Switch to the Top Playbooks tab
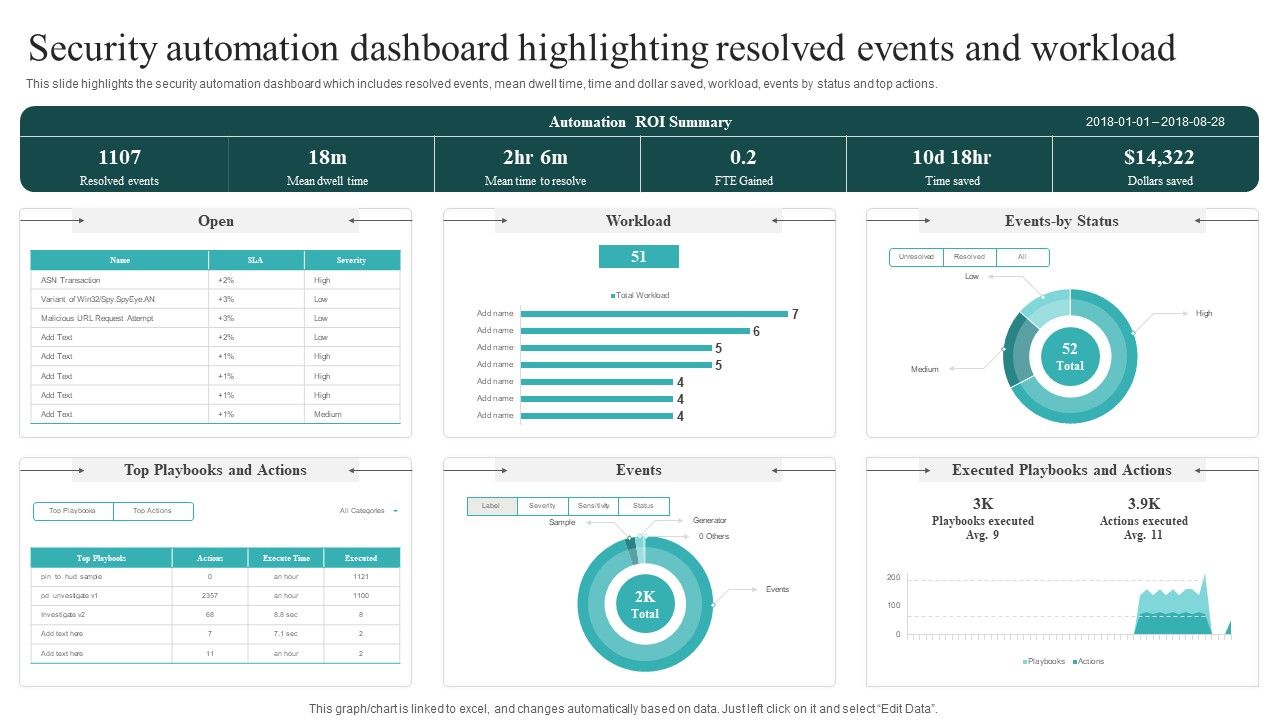The height and width of the screenshot is (720, 1280). [x=73, y=511]
